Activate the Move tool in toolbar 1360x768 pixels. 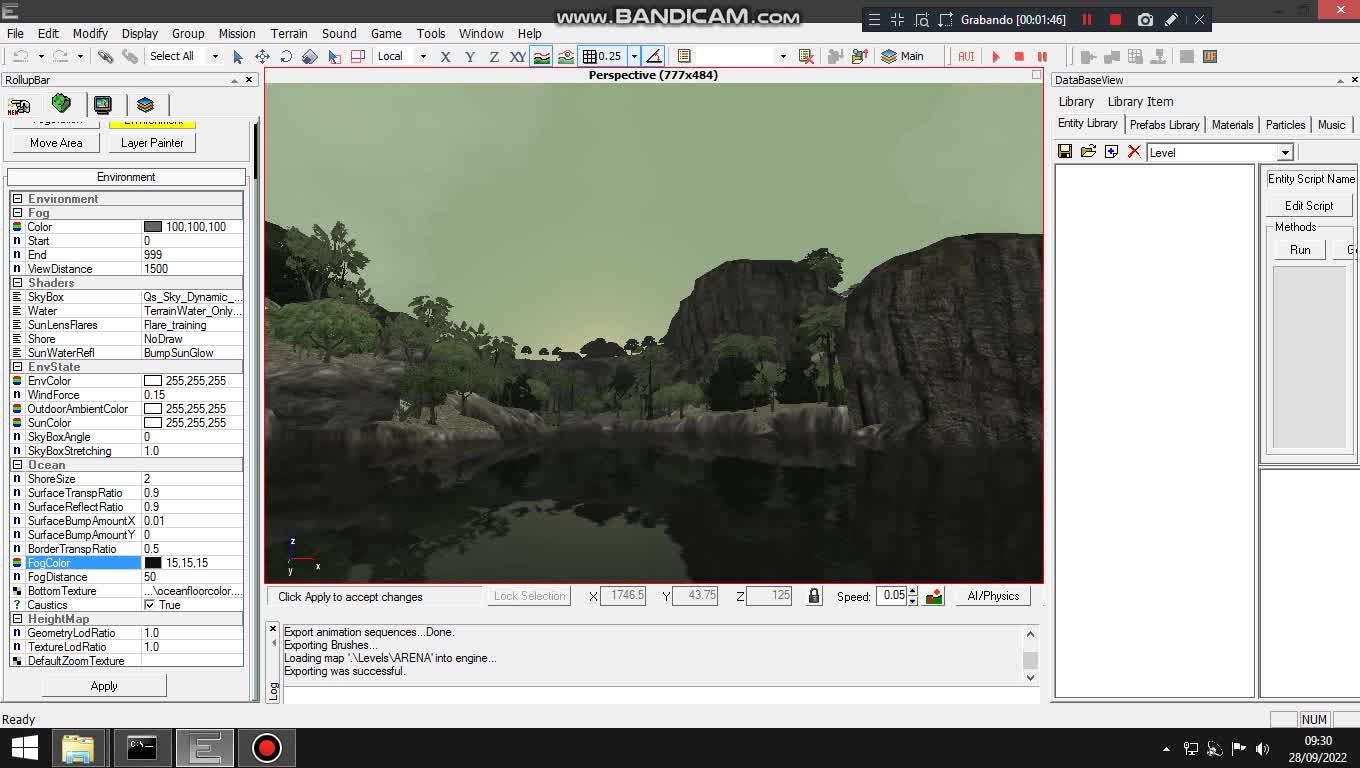point(262,57)
